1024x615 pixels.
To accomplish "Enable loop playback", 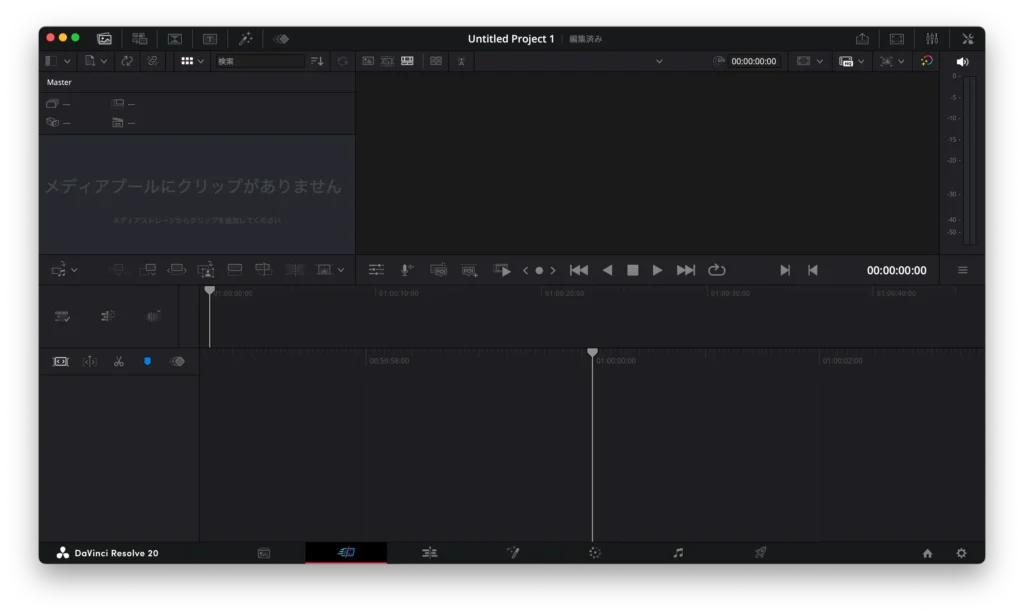I will (715, 269).
